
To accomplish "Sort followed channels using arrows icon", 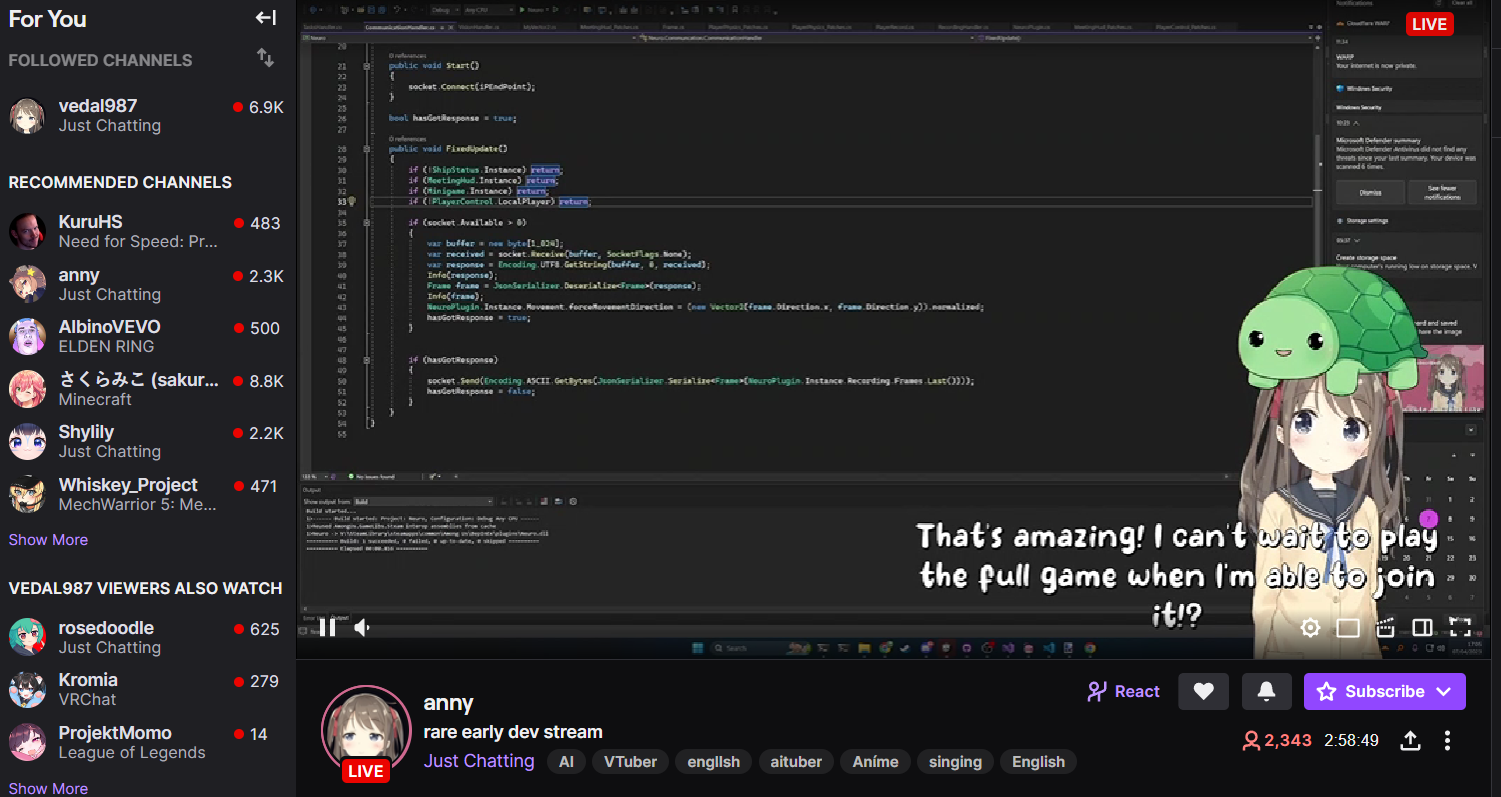I will (266, 58).
